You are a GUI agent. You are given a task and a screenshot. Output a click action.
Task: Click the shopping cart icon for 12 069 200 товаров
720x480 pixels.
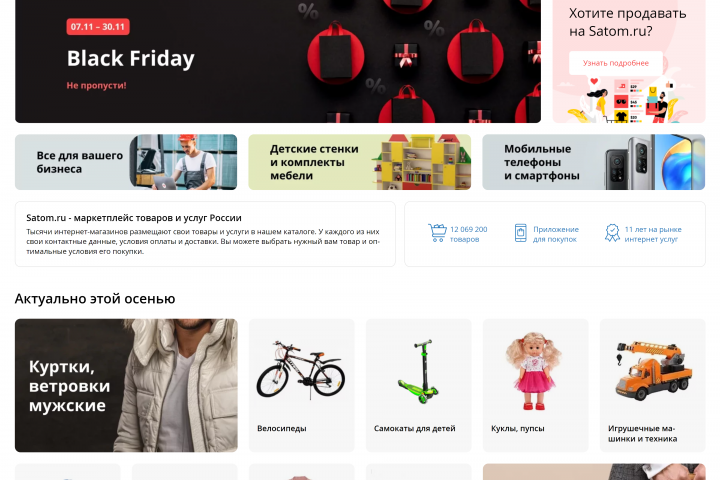pyautogui.click(x=437, y=233)
